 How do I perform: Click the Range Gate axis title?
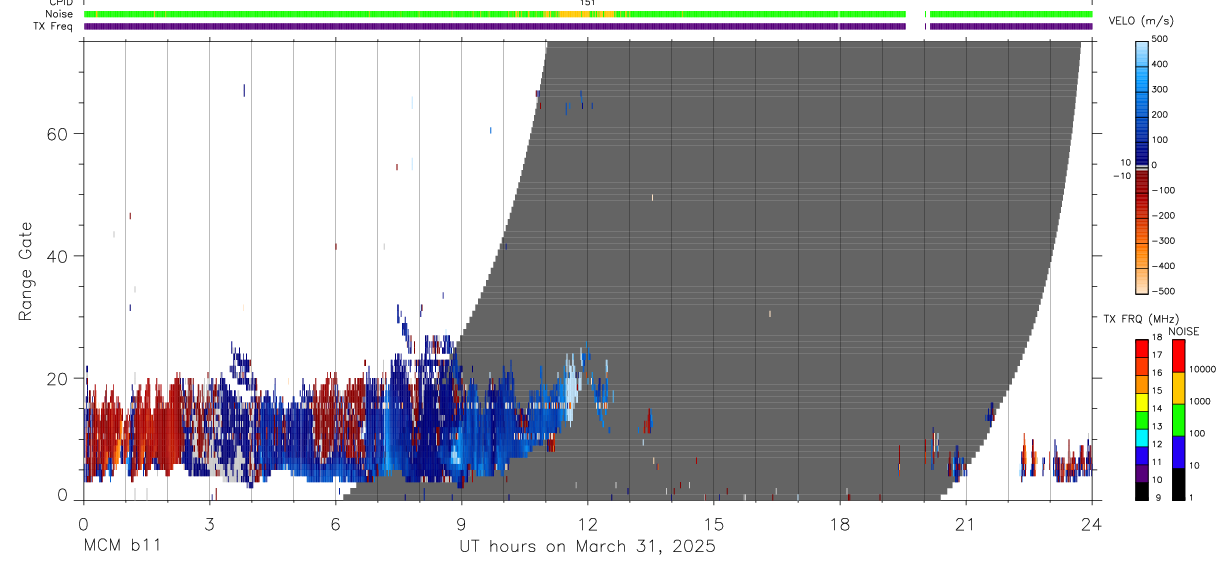point(27,272)
